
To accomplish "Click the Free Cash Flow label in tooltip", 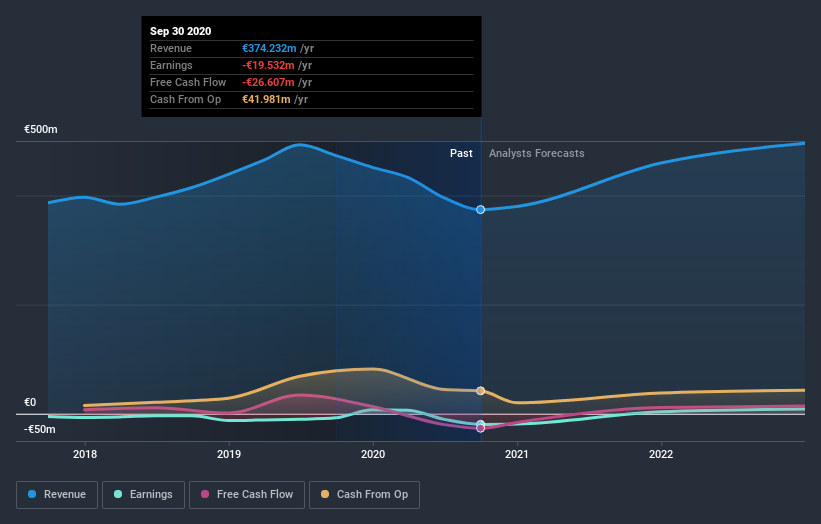I will 188,82.
